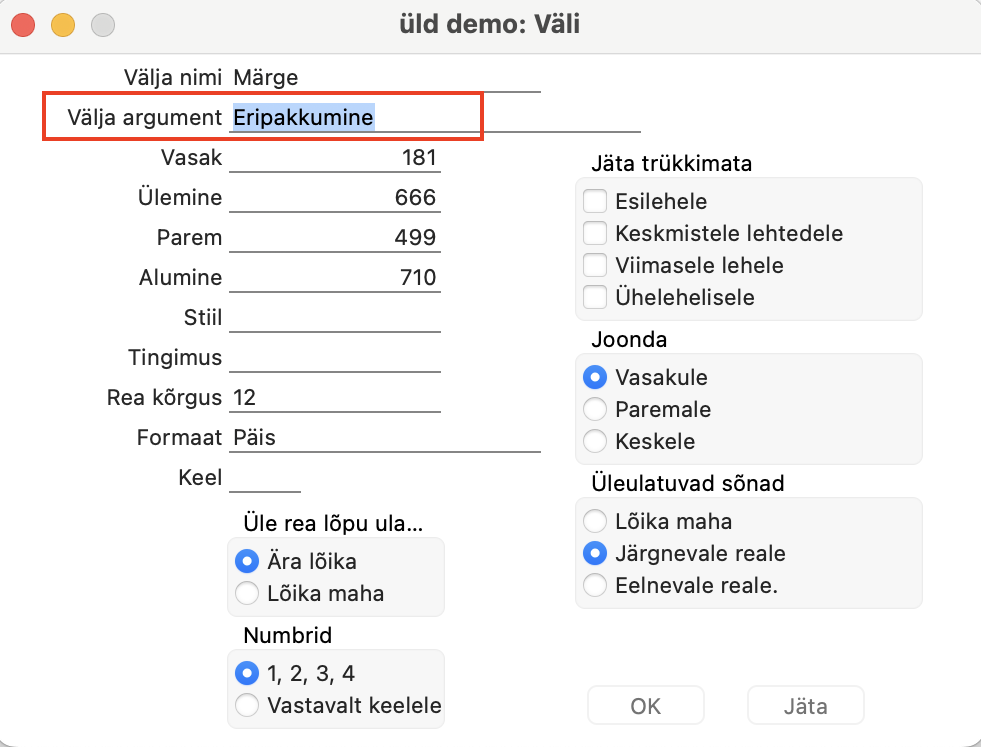Viewport: 981px width, 747px height.
Task: Click the Välja argument text field
Action: (x=435, y=117)
